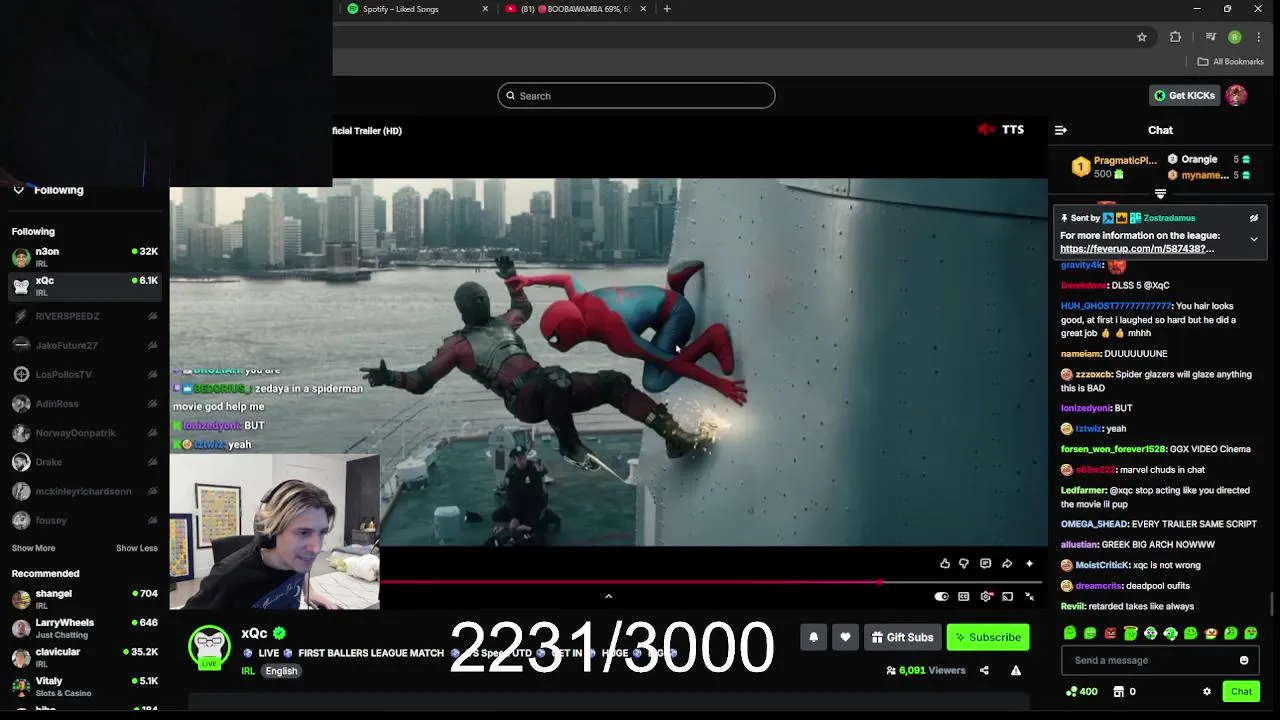Click the English language tag

tap(281, 671)
